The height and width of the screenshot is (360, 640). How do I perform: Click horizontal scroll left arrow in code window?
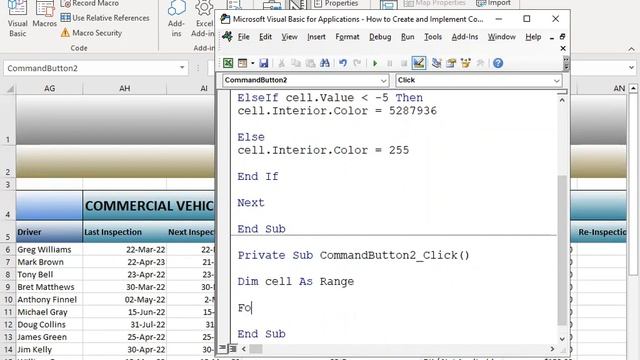244,349
